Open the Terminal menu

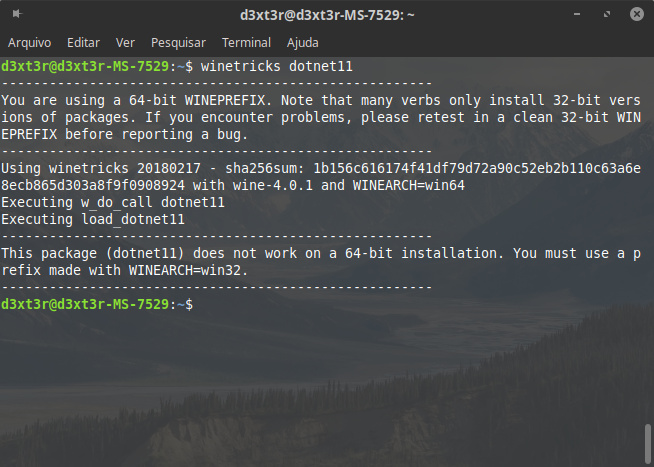coord(246,43)
